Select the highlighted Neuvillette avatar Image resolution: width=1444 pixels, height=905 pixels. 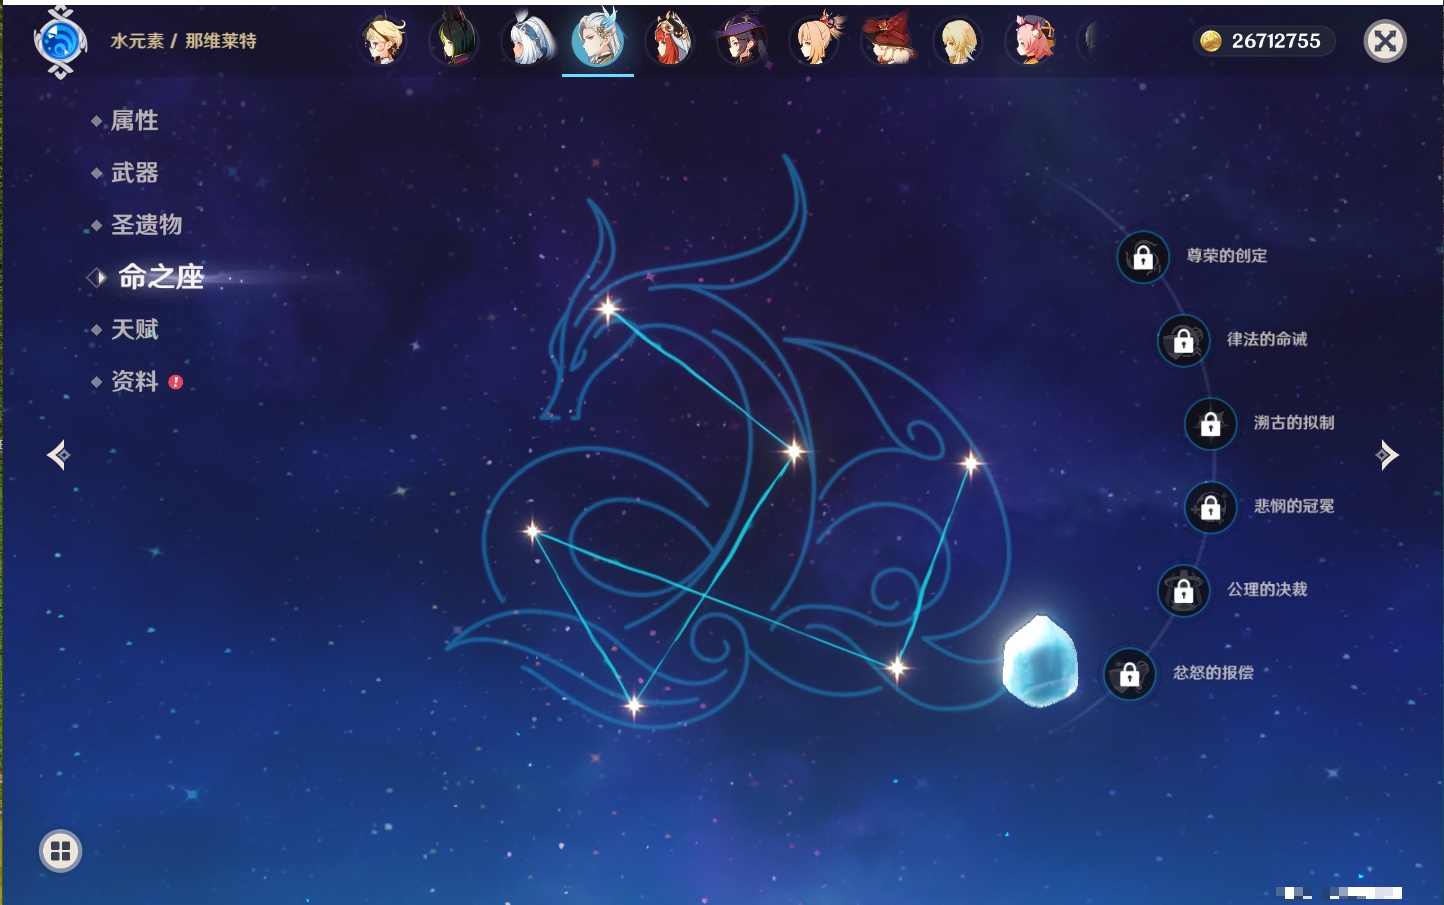(x=598, y=40)
